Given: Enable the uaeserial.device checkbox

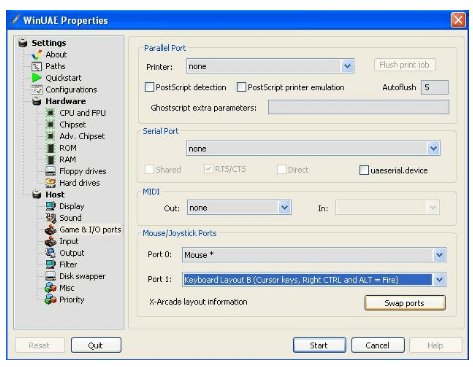Looking at the screenshot, I should 364,170.
